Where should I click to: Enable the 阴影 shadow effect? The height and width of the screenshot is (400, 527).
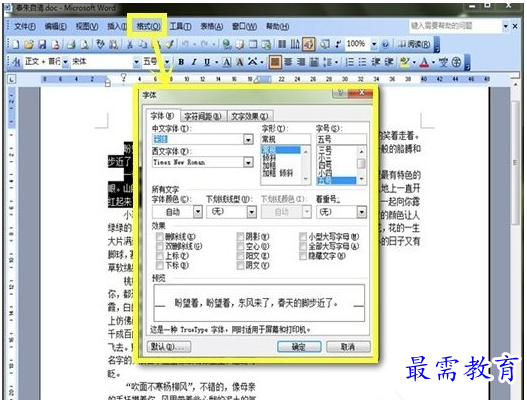click(240, 237)
